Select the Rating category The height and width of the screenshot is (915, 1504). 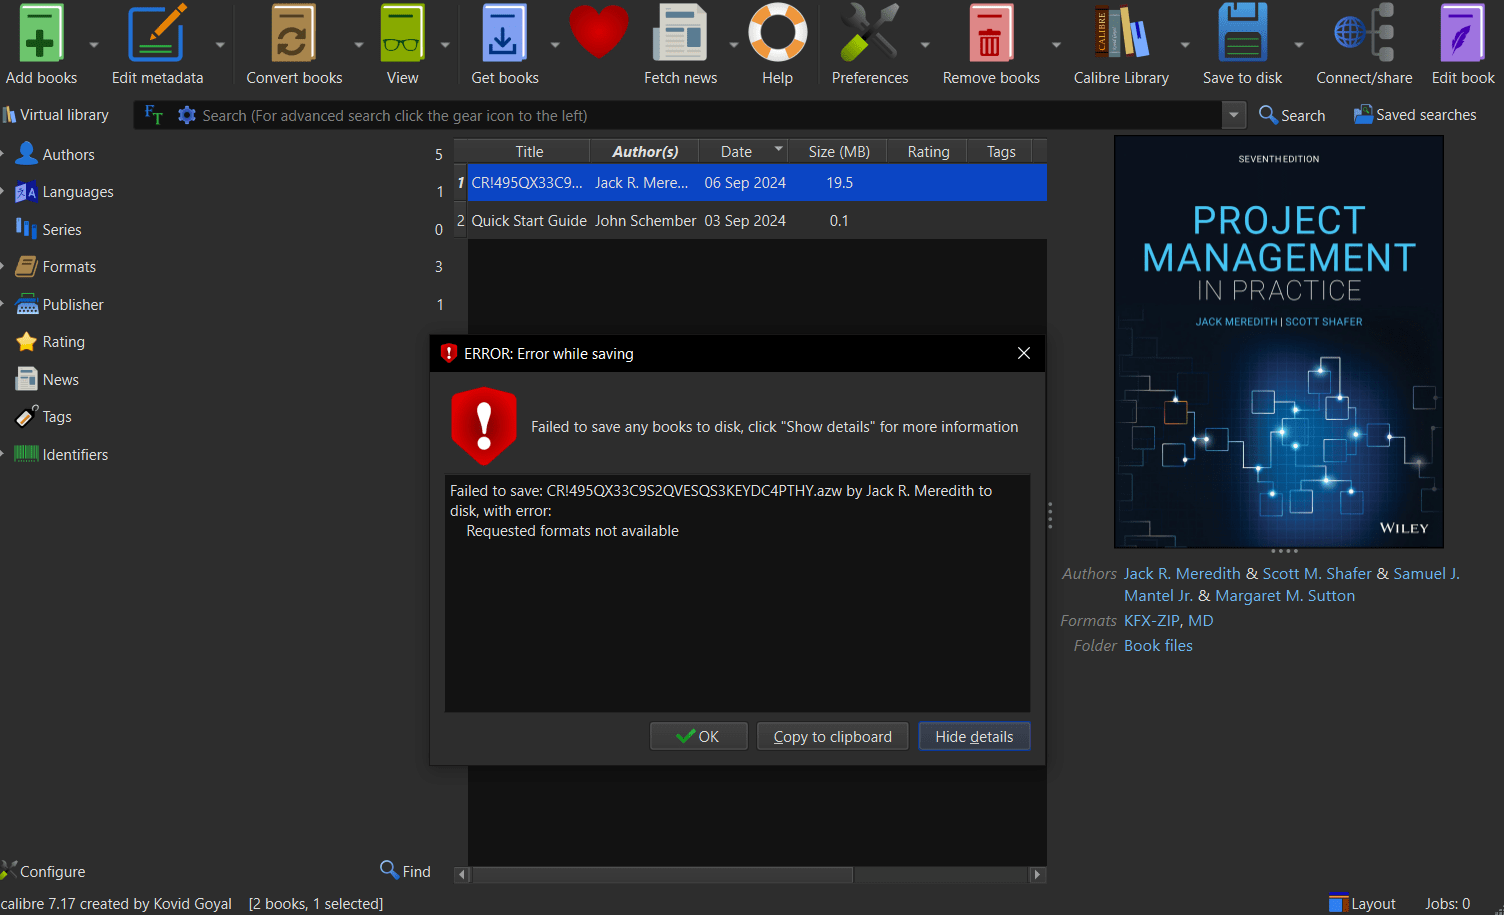63,342
